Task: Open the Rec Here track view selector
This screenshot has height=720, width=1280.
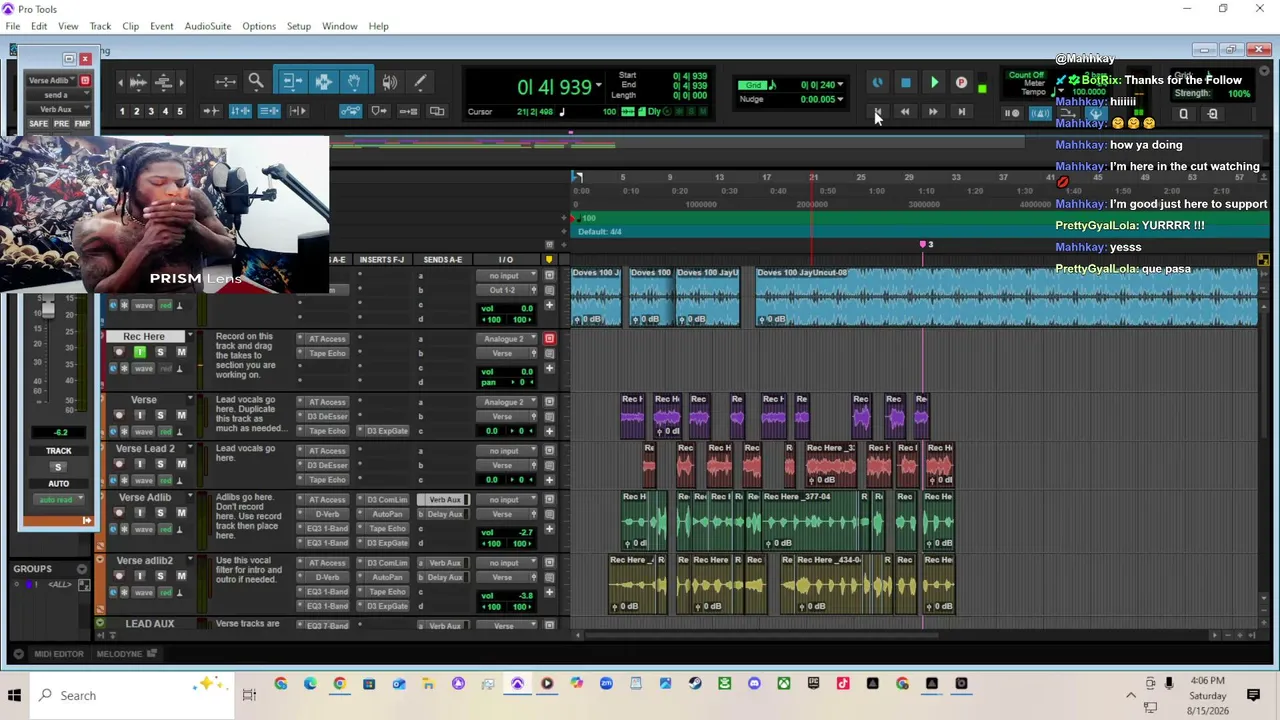Action: pos(145,369)
